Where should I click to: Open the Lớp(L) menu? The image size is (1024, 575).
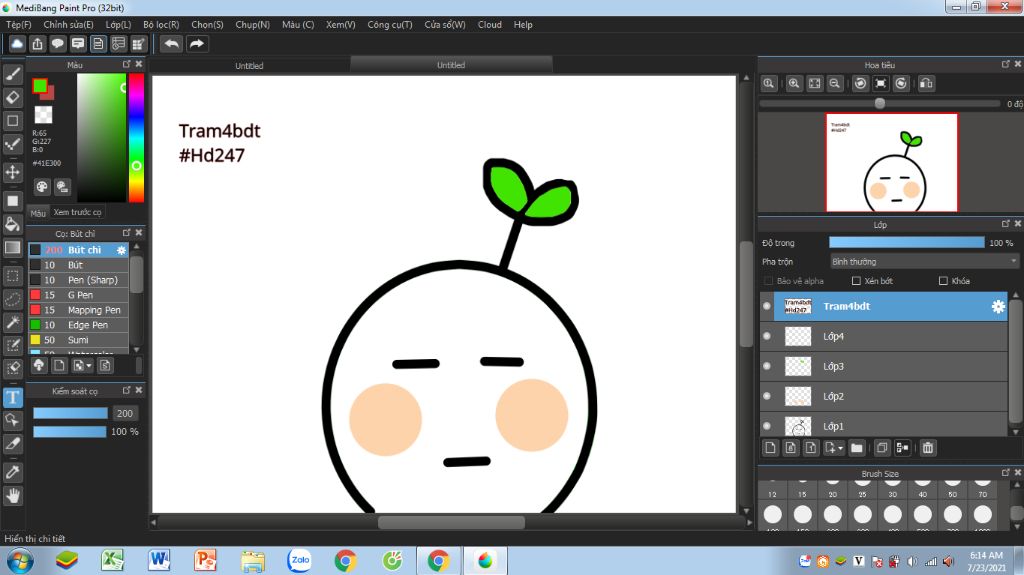click(118, 24)
